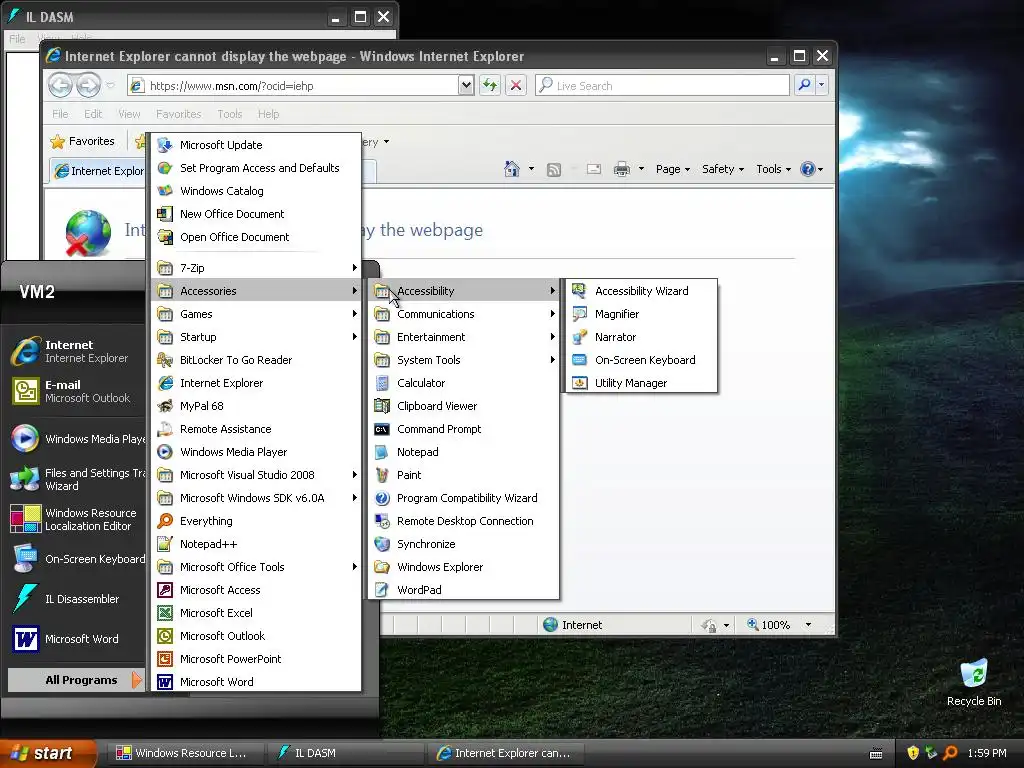
Task: Open Microsoft PowerPoint in All Programs
Action: tap(256, 659)
